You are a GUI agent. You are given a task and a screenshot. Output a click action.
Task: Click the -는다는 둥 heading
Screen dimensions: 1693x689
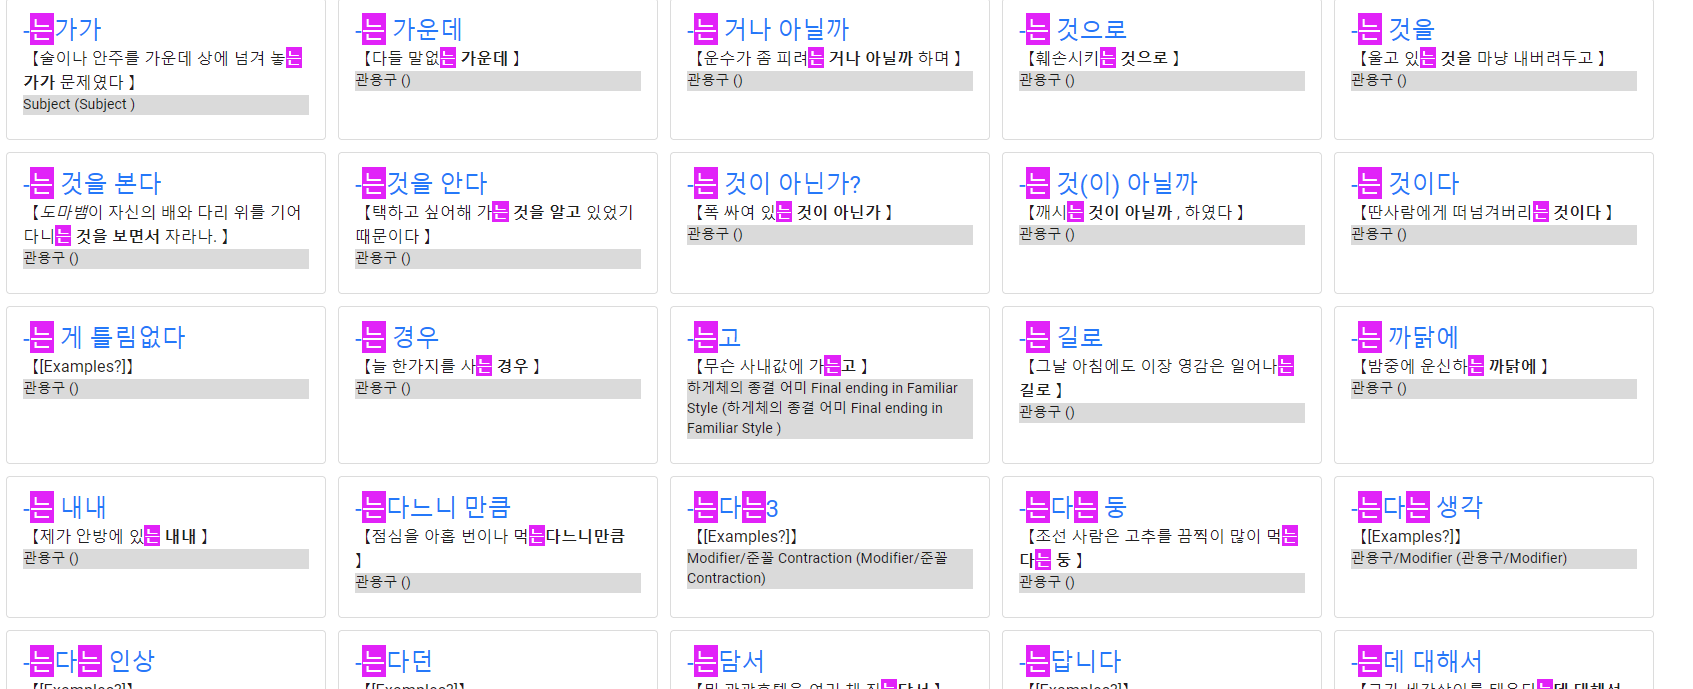pyautogui.click(x=1073, y=507)
